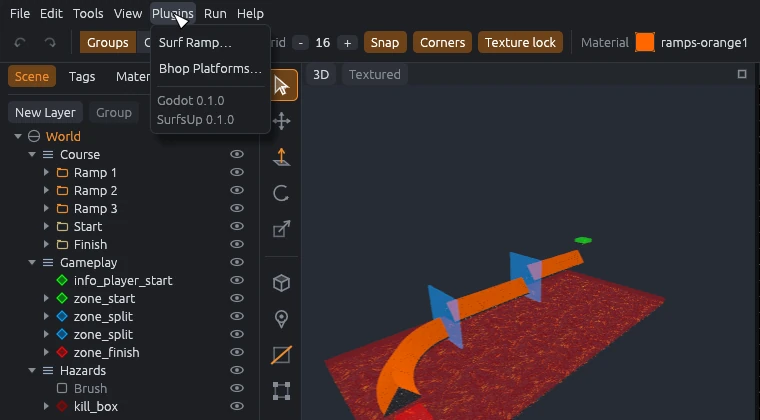Click the Ramp 2 folder icon
The image size is (760, 420).
[x=62, y=190]
